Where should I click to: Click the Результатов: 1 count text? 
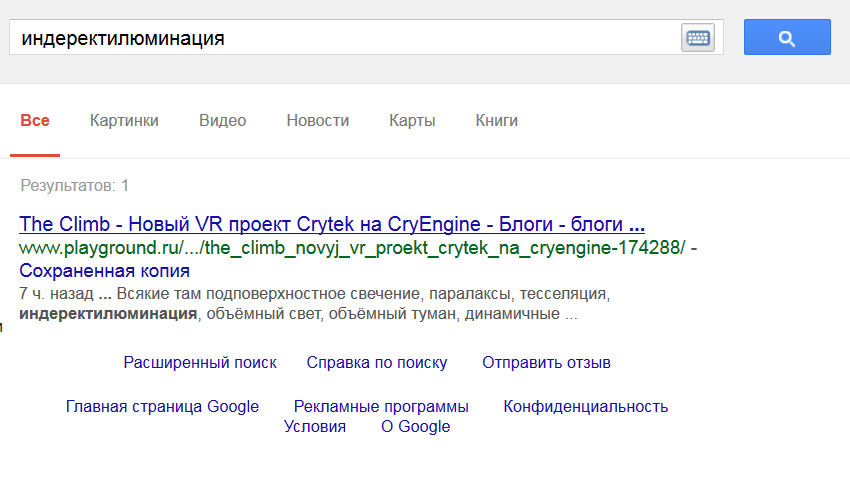(x=75, y=185)
